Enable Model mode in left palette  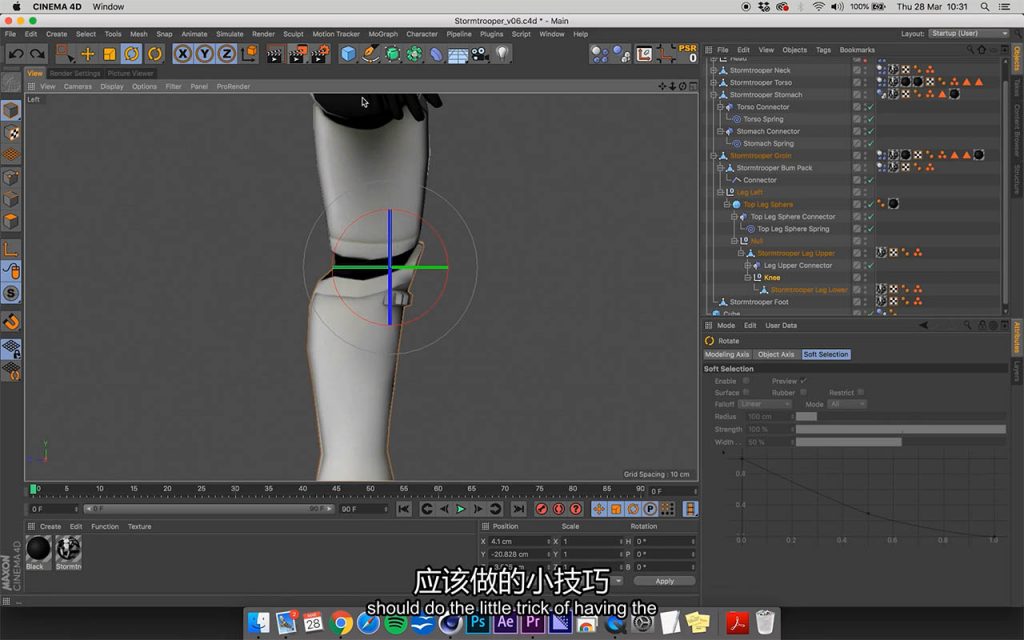click(11, 110)
